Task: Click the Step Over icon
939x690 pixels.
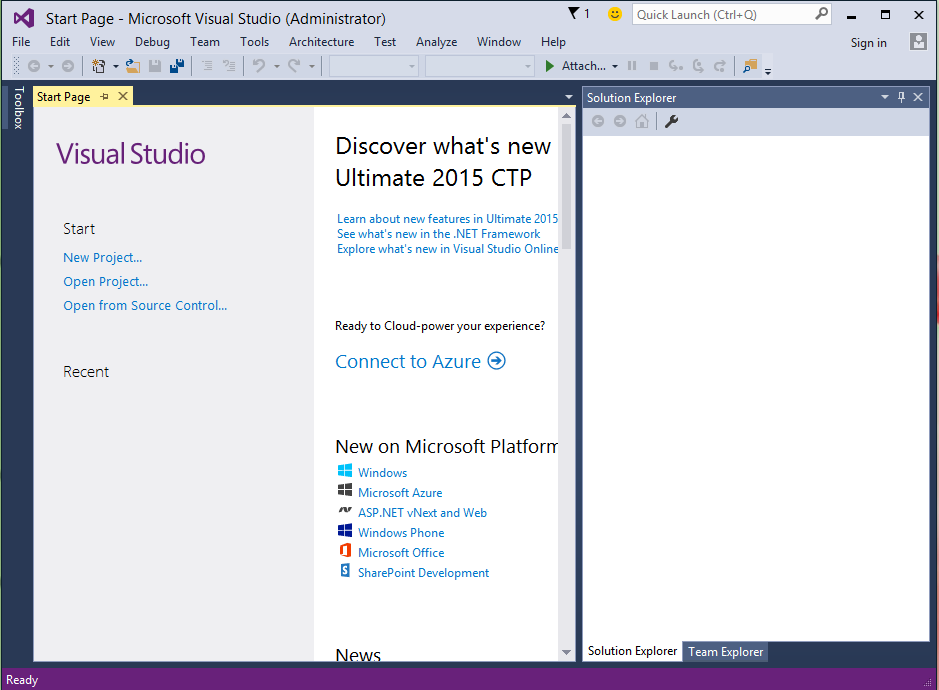Action: click(698, 66)
